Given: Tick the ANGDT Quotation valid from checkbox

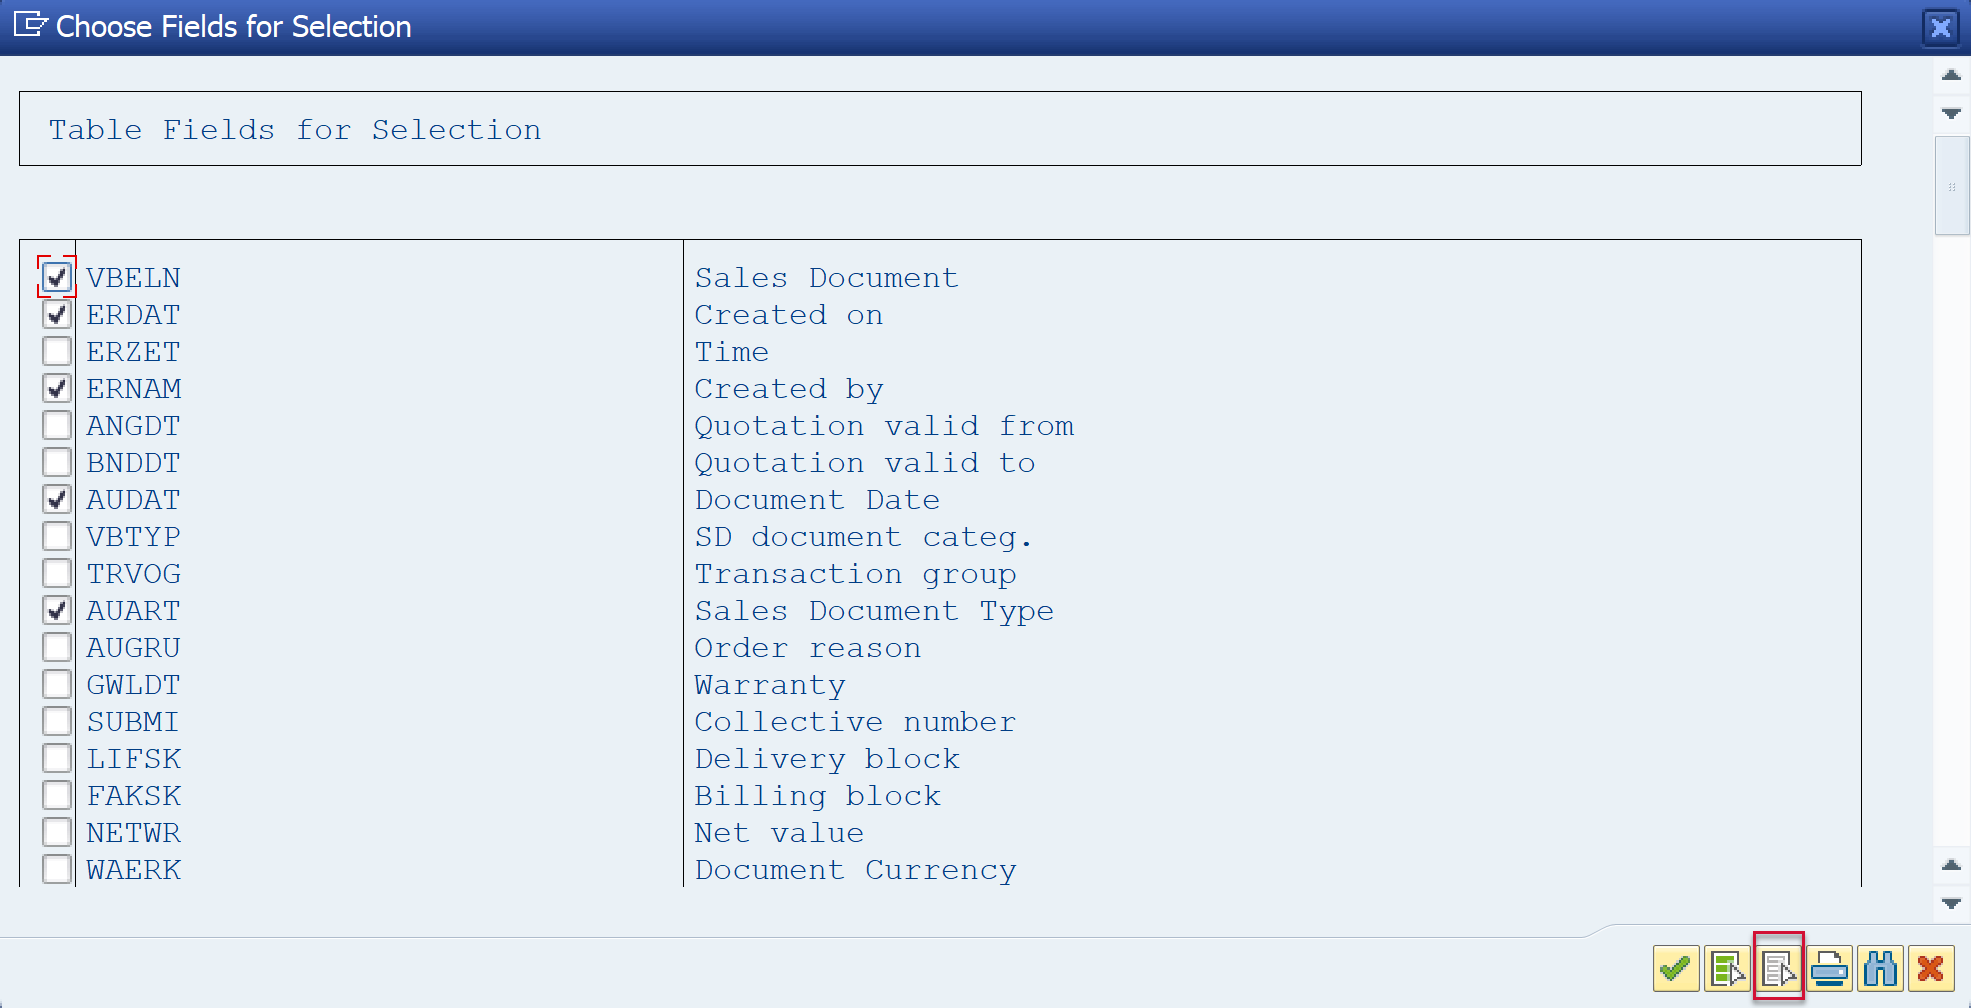Looking at the screenshot, I should pyautogui.click(x=57, y=425).
